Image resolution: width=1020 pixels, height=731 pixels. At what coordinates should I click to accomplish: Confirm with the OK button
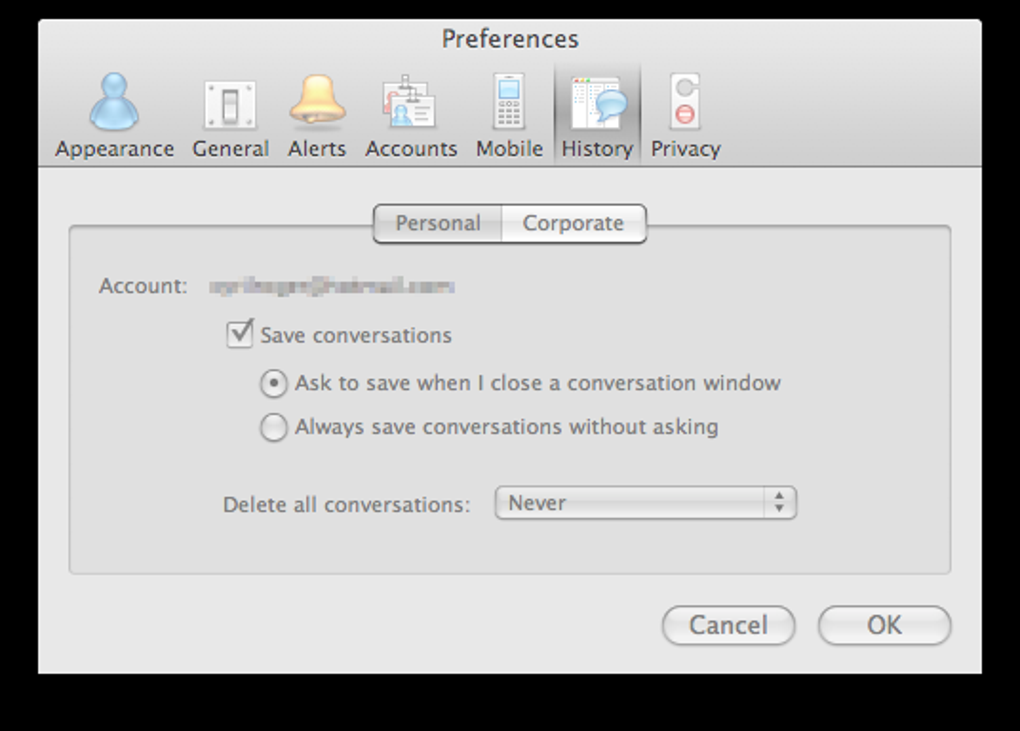click(x=884, y=626)
